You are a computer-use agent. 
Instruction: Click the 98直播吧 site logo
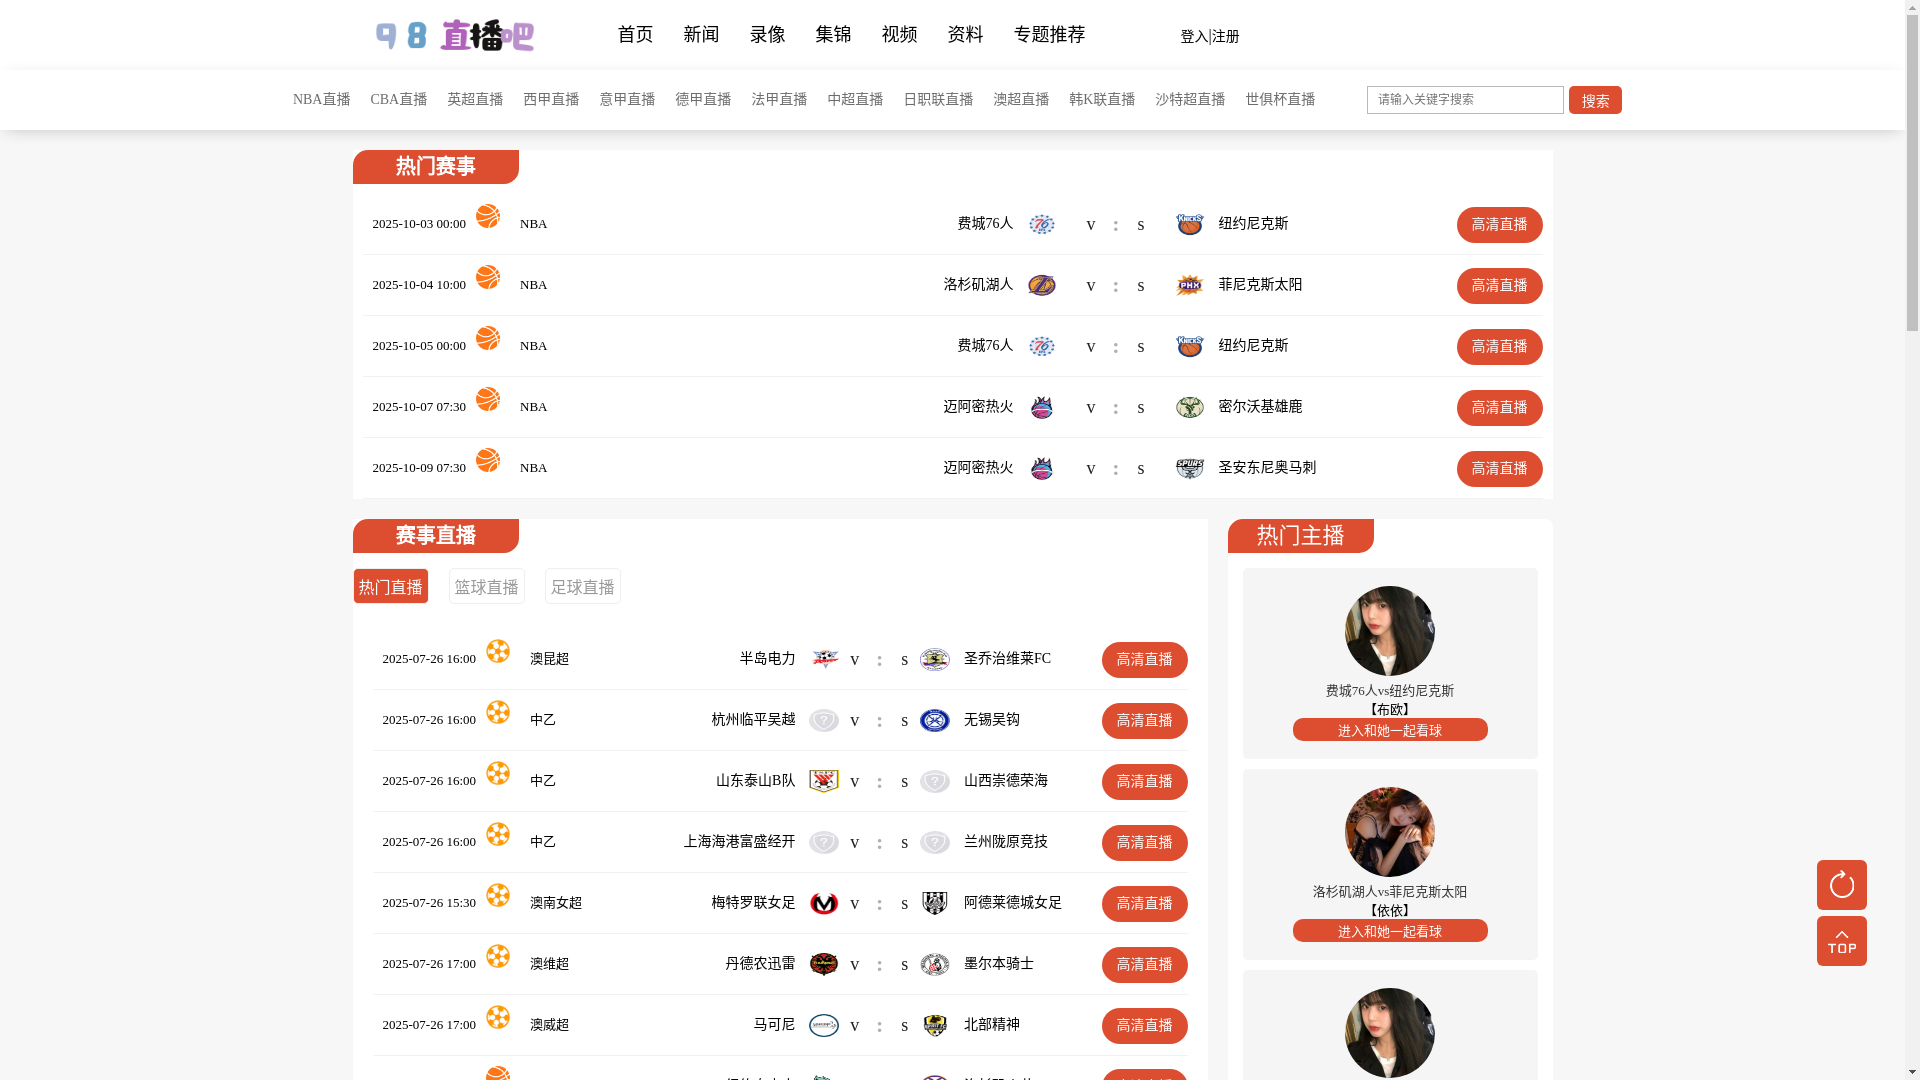pyautogui.click(x=454, y=36)
